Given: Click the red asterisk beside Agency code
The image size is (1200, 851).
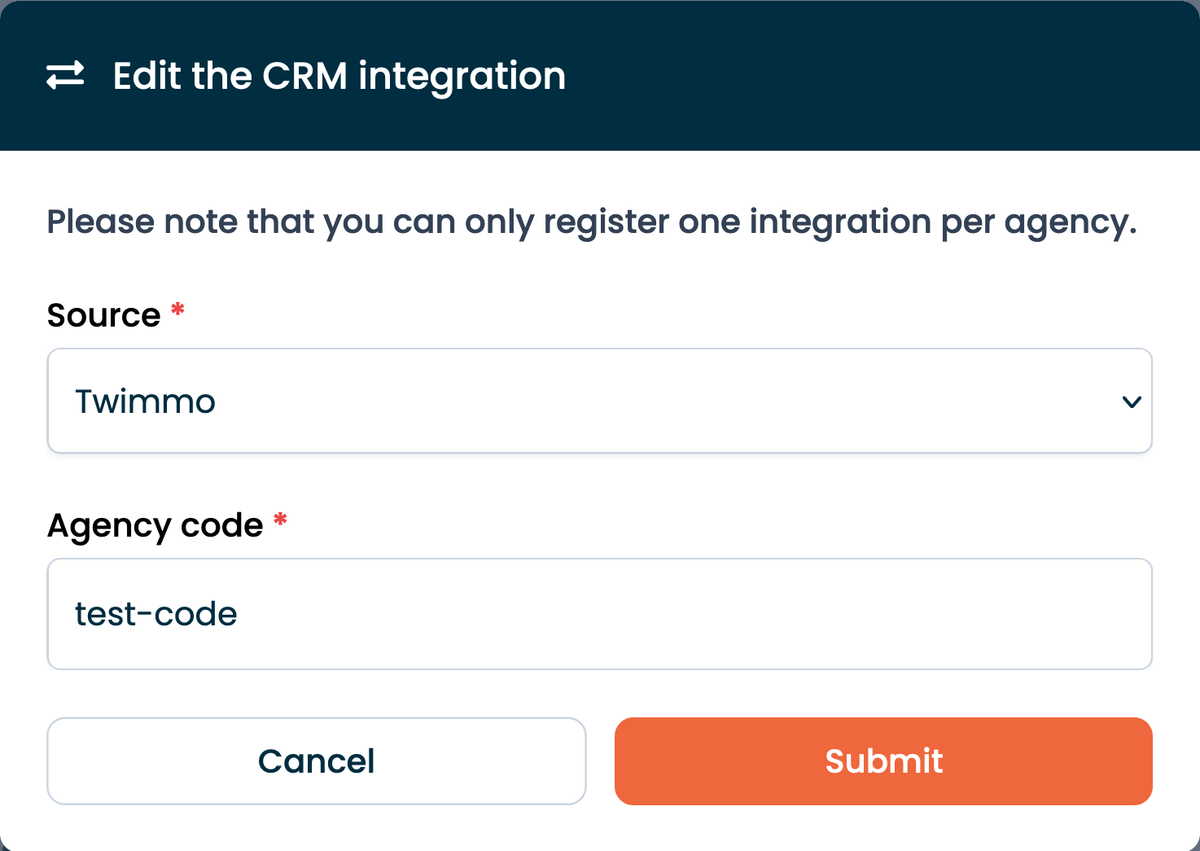Looking at the screenshot, I should point(280,520).
